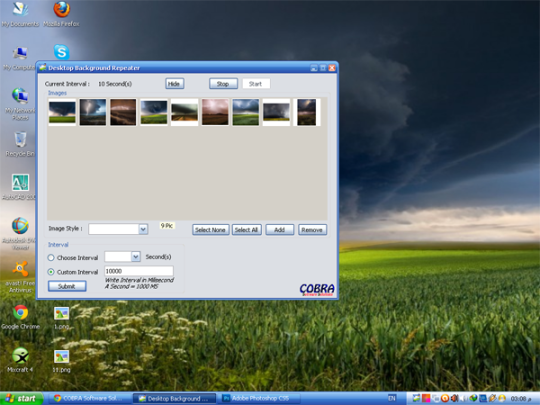The width and height of the screenshot is (540, 405).
Task: Click the globe download manager tray icon
Action: (473, 398)
